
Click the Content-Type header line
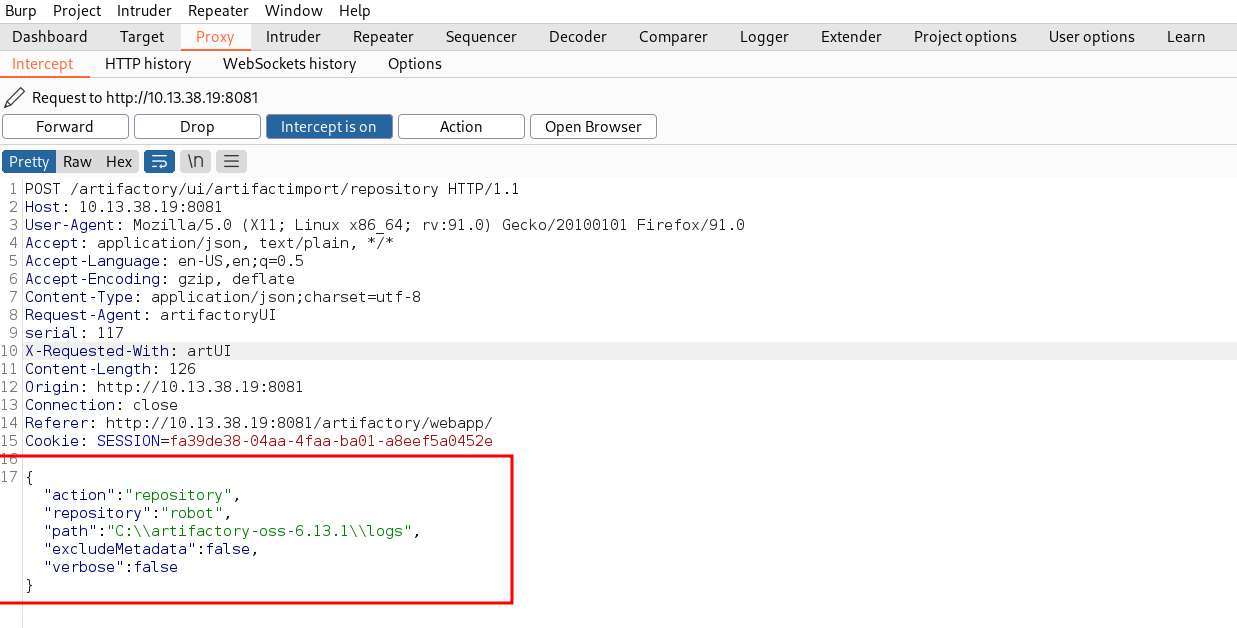tap(223, 297)
